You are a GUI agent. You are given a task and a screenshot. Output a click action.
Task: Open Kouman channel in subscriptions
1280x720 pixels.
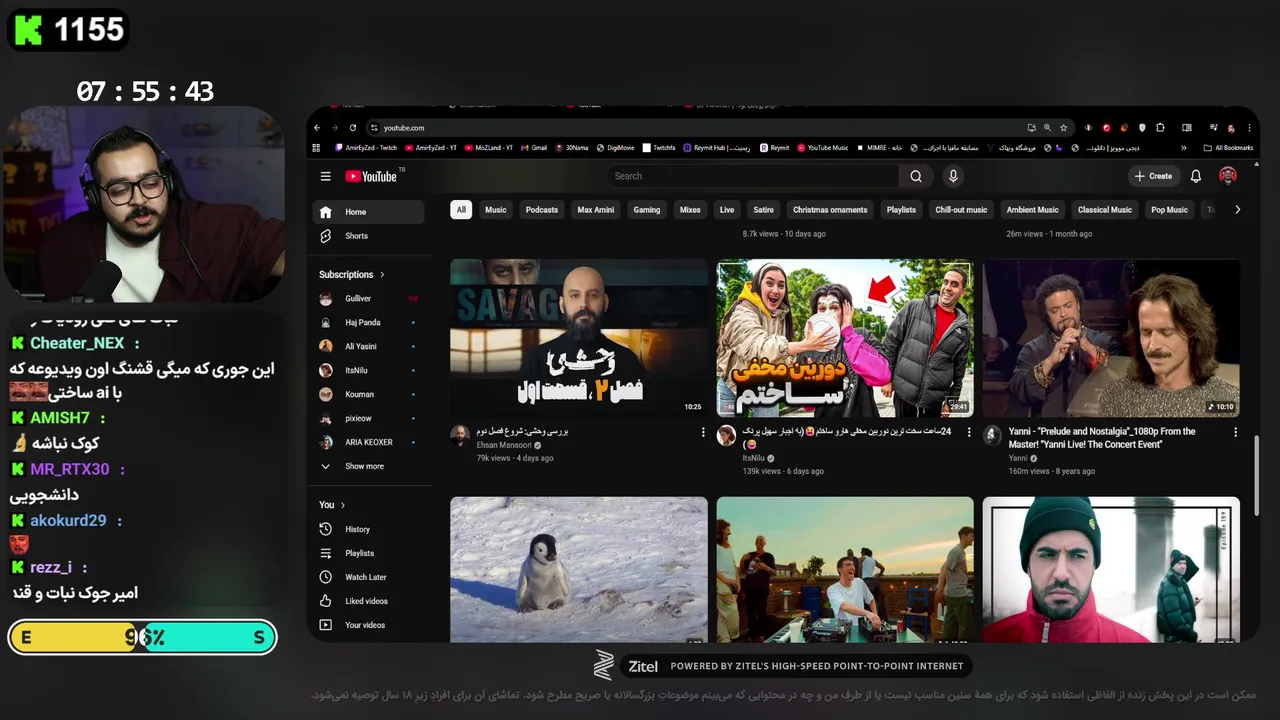pos(368,394)
